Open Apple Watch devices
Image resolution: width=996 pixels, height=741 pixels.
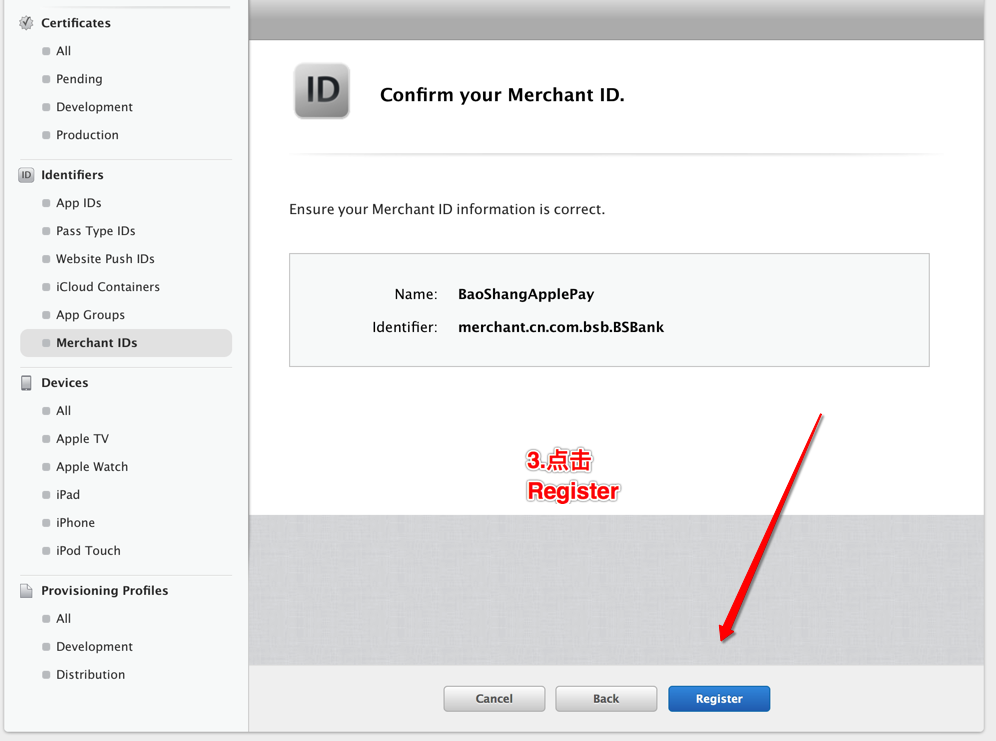tap(91, 467)
